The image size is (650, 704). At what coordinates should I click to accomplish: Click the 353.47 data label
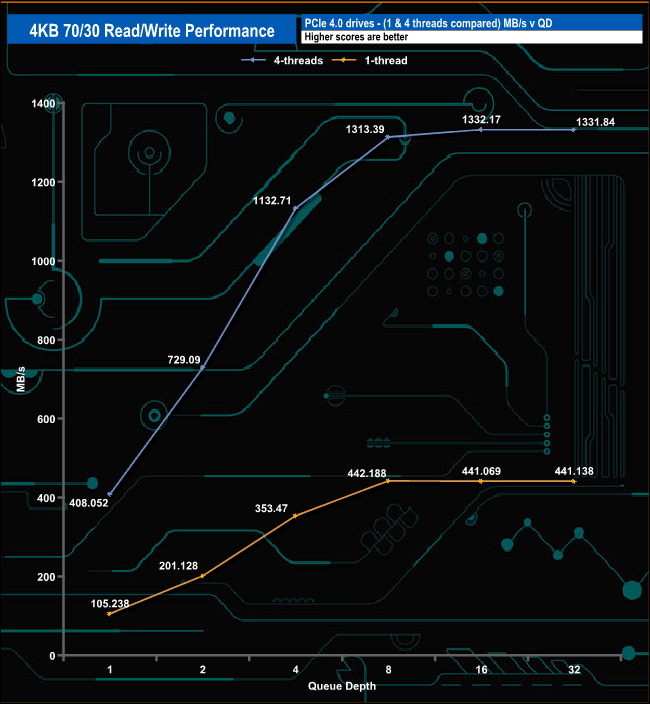click(x=271, y=509)
